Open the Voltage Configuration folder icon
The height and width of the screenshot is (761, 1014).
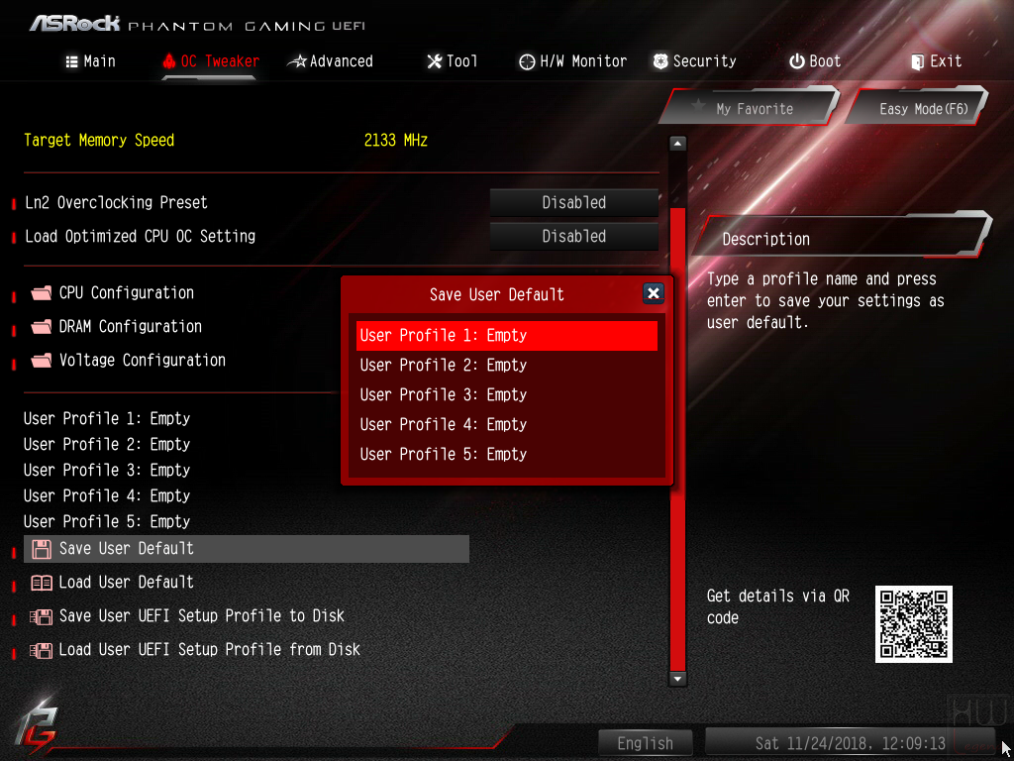coord(41,360)
